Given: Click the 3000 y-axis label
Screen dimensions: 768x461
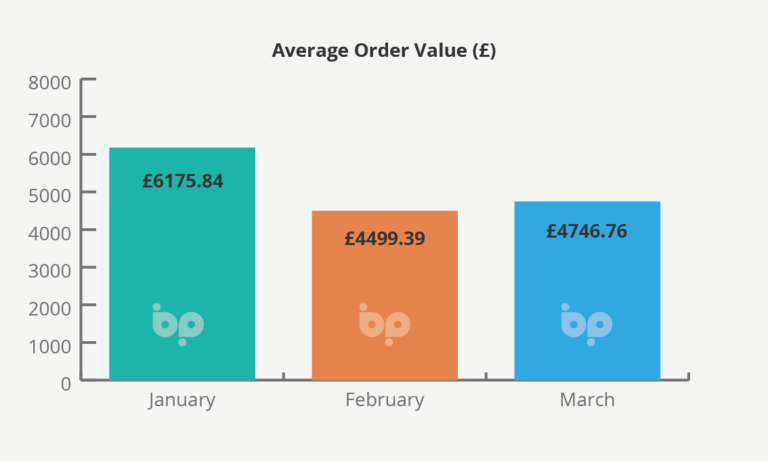Looking at the screenshot, I should point(50,269).
